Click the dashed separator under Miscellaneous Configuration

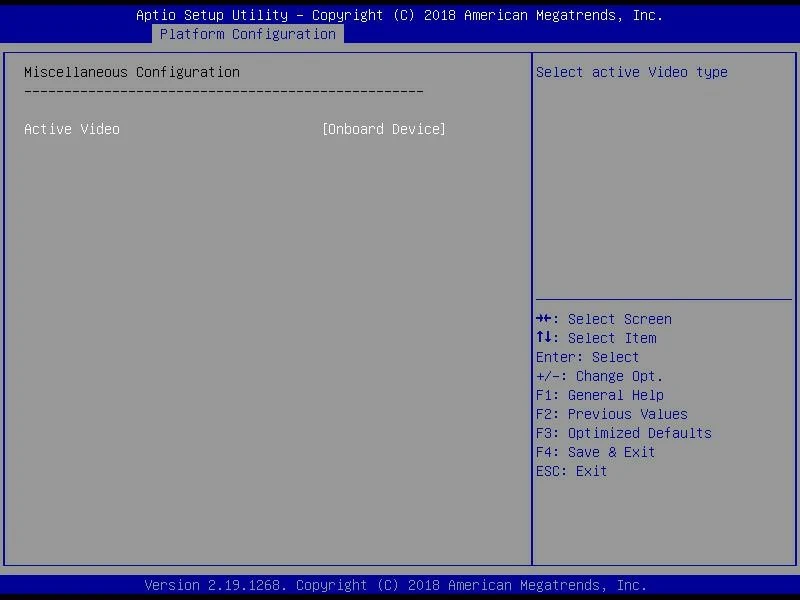pyautogui.click(x=223, y=91)
